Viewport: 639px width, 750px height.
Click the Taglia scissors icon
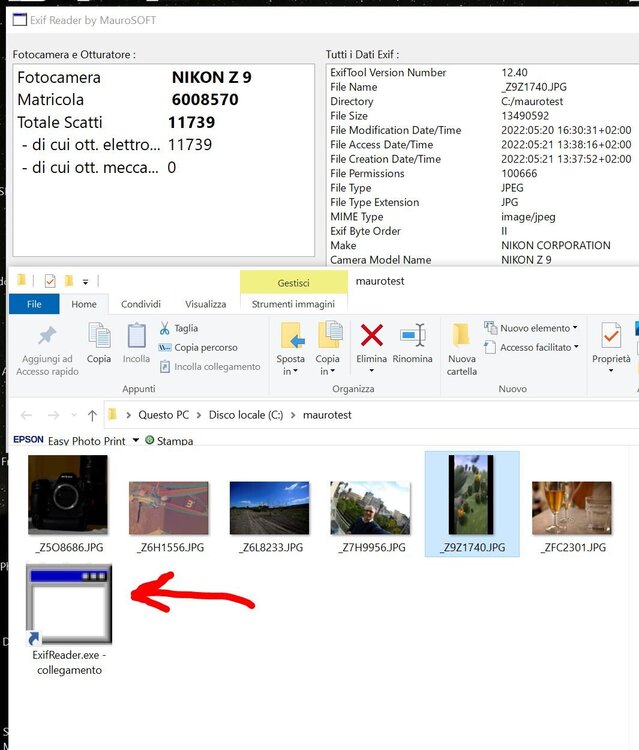click(165, 328)
